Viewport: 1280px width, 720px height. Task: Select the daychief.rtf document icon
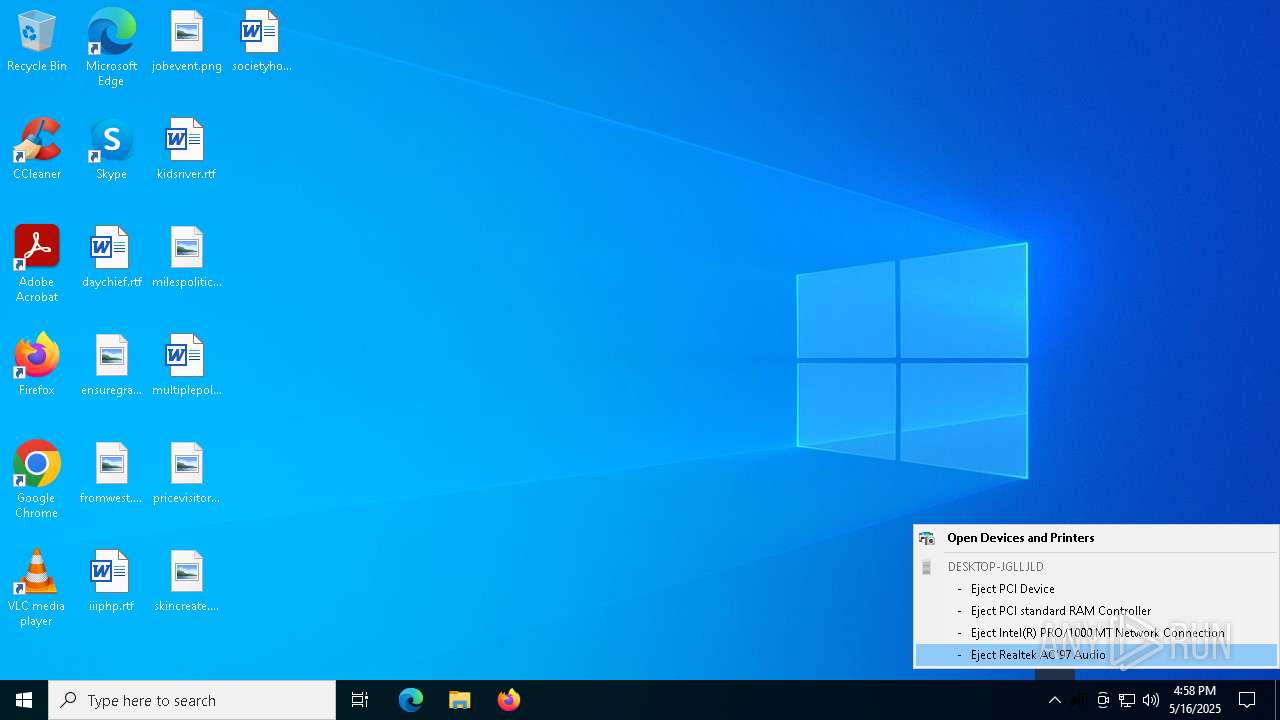coord(111,258)
